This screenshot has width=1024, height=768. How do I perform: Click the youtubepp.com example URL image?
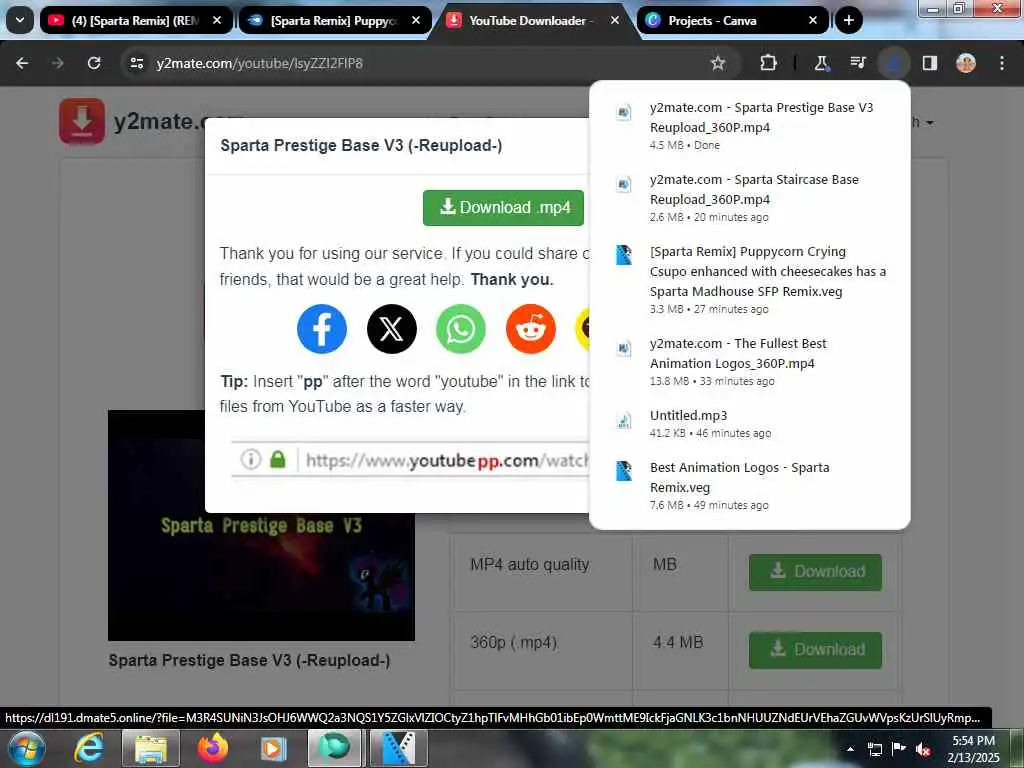(410, 460)
